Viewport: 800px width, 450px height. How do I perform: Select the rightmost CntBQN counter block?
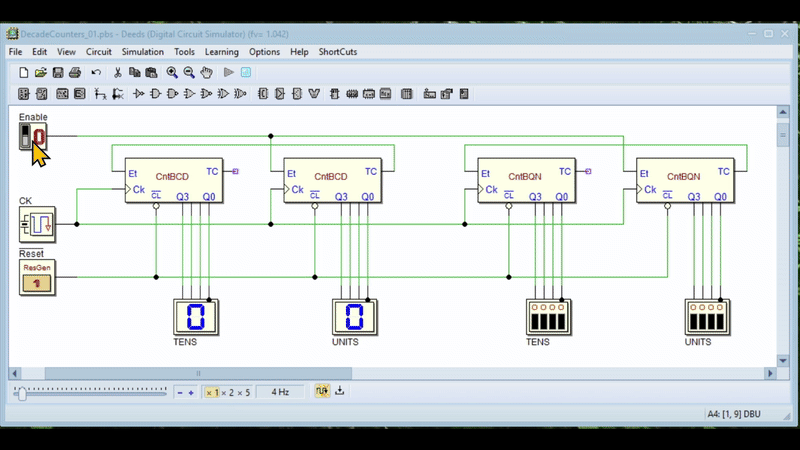[685, 180]
